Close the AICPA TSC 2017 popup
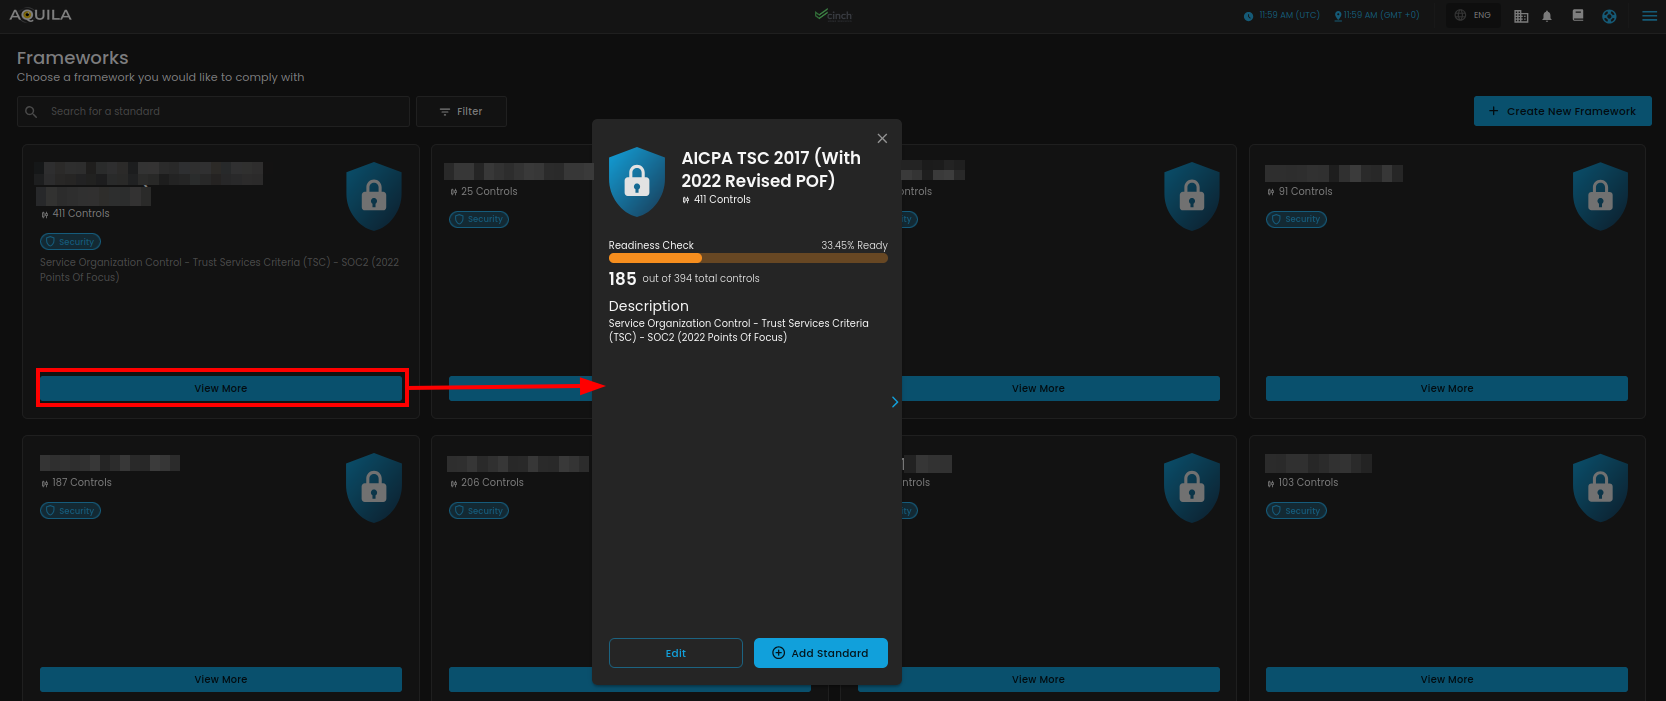 coord(882,139)
